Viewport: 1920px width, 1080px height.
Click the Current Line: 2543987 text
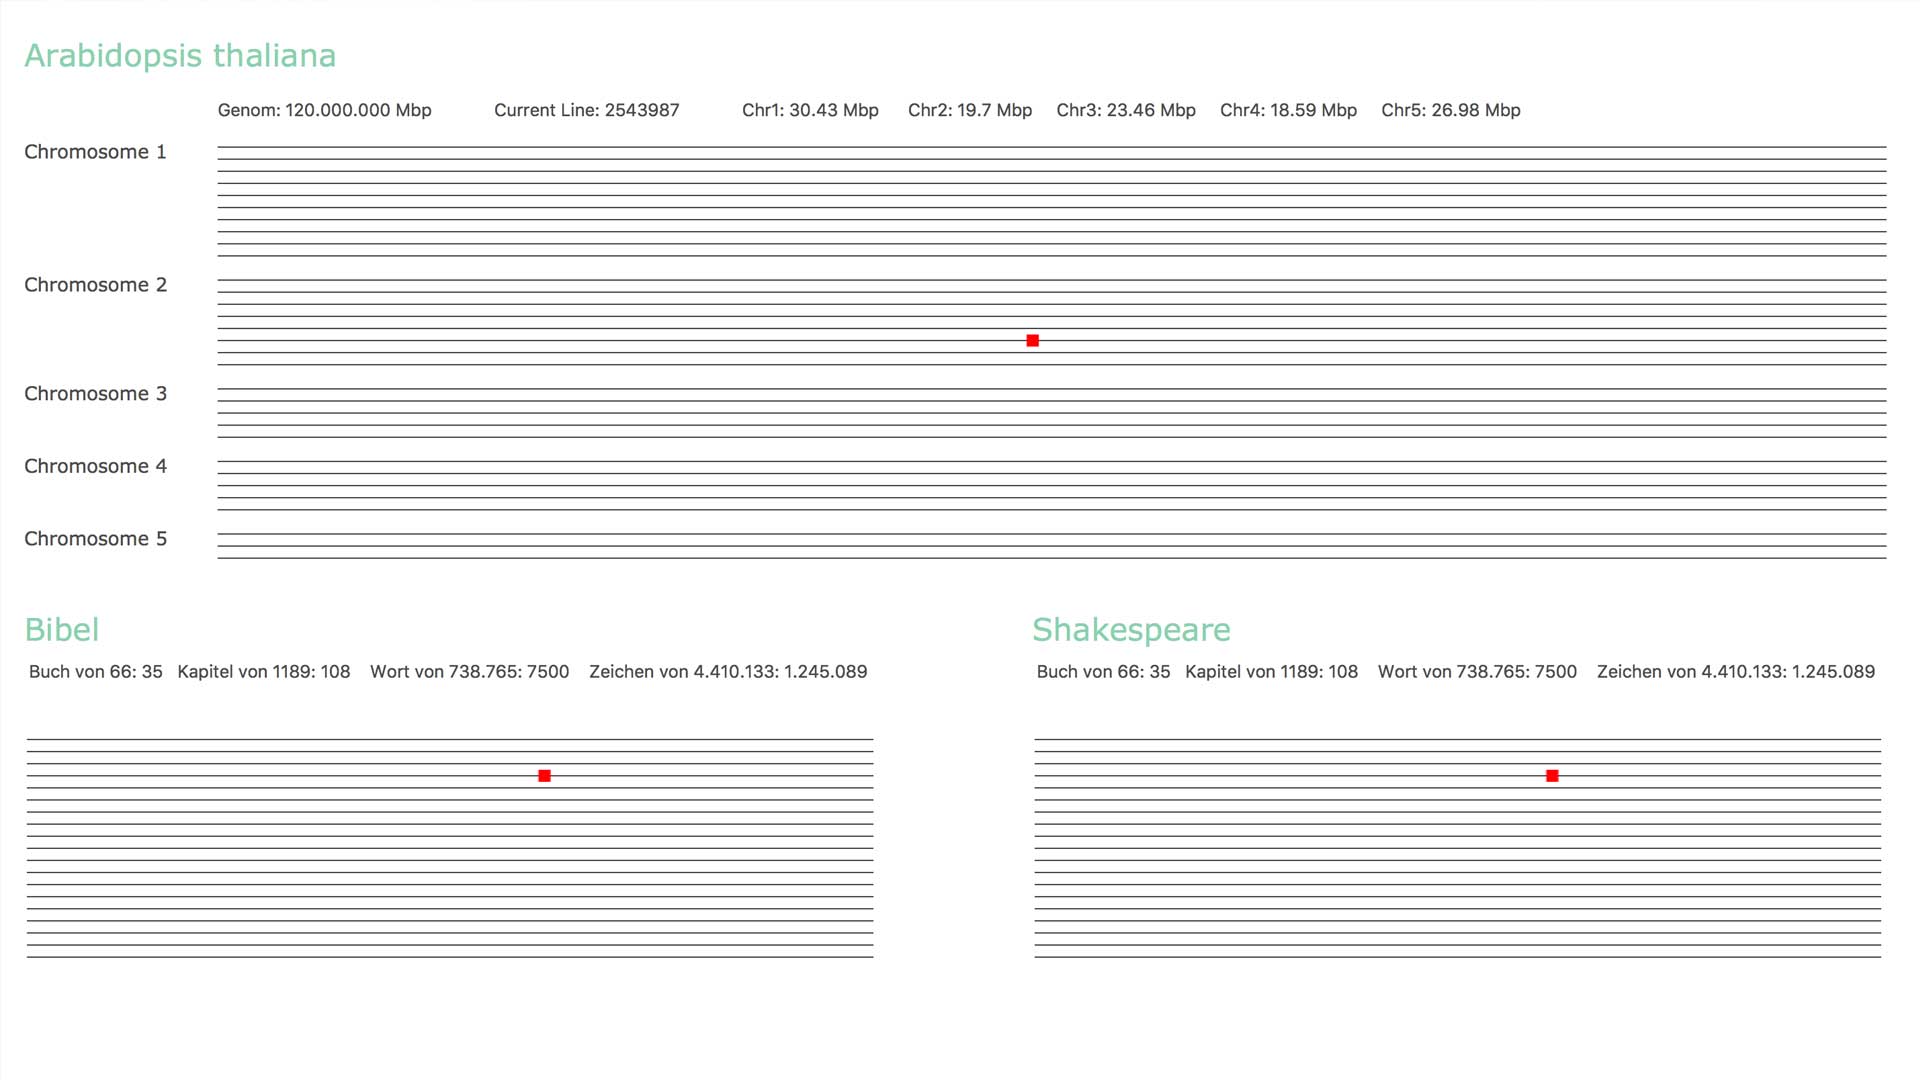[x=586, y=110]
